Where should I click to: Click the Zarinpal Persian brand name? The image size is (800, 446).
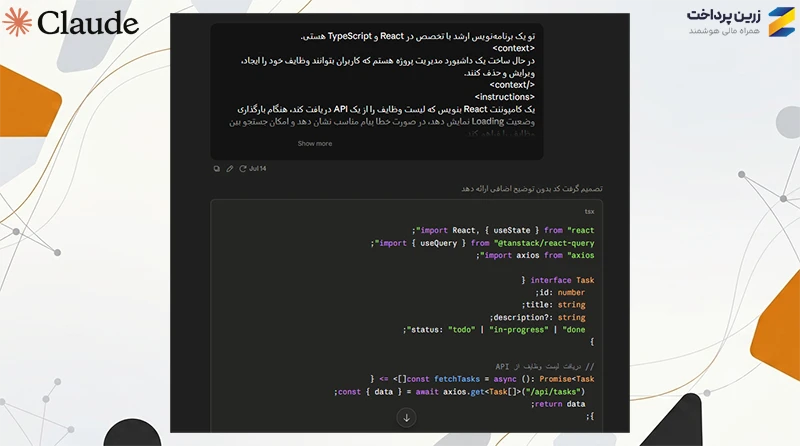pos(723,15)
